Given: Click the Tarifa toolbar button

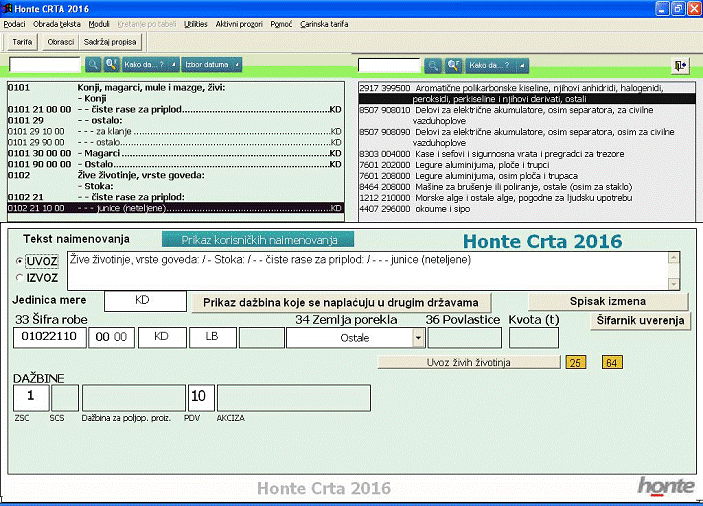Looking at the screenshot, I should (x=22, y=42).
